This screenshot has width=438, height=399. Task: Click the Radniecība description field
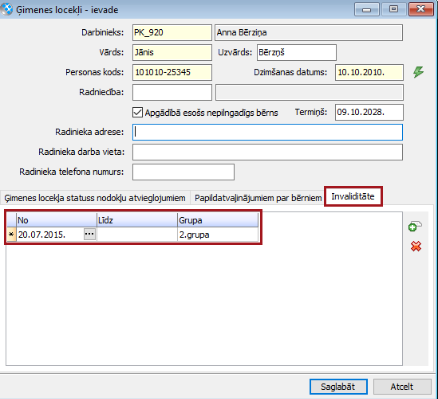click(x=309, y=92)
